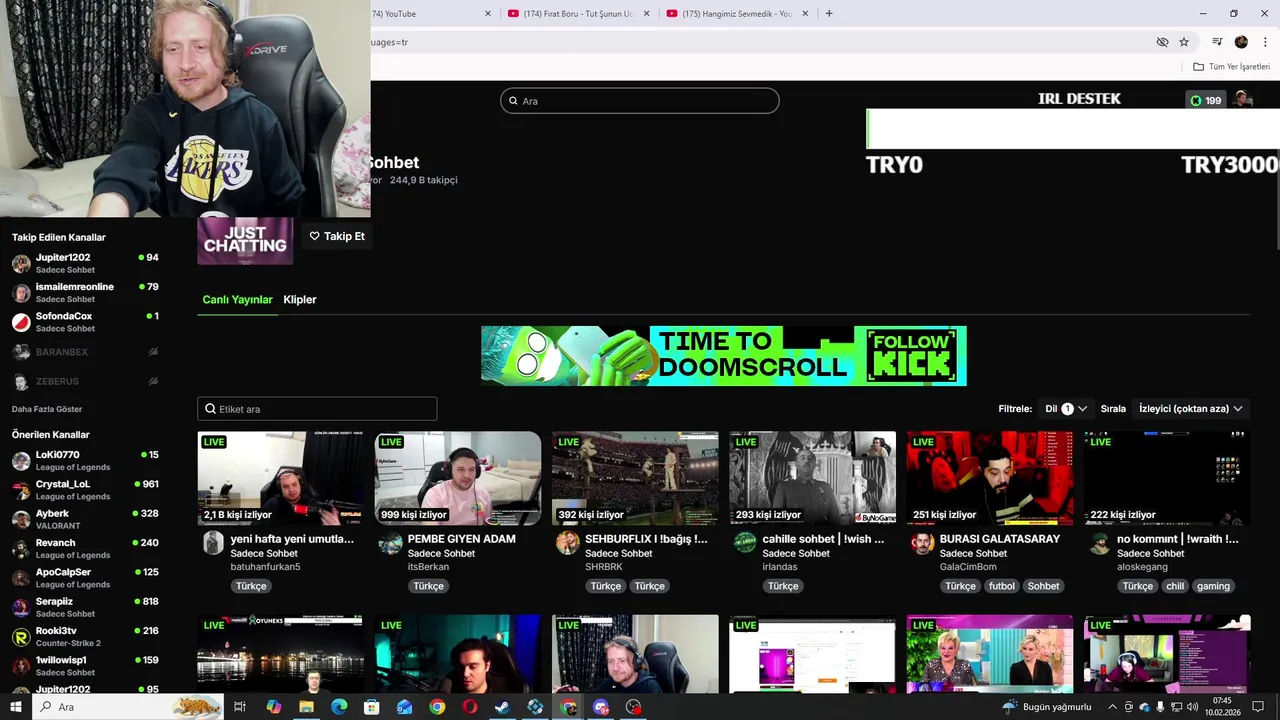Open the Dil language filter dropdown
Viewport: 1280px width, 720px height.
pyautogui.click(x=1066, y=409)
